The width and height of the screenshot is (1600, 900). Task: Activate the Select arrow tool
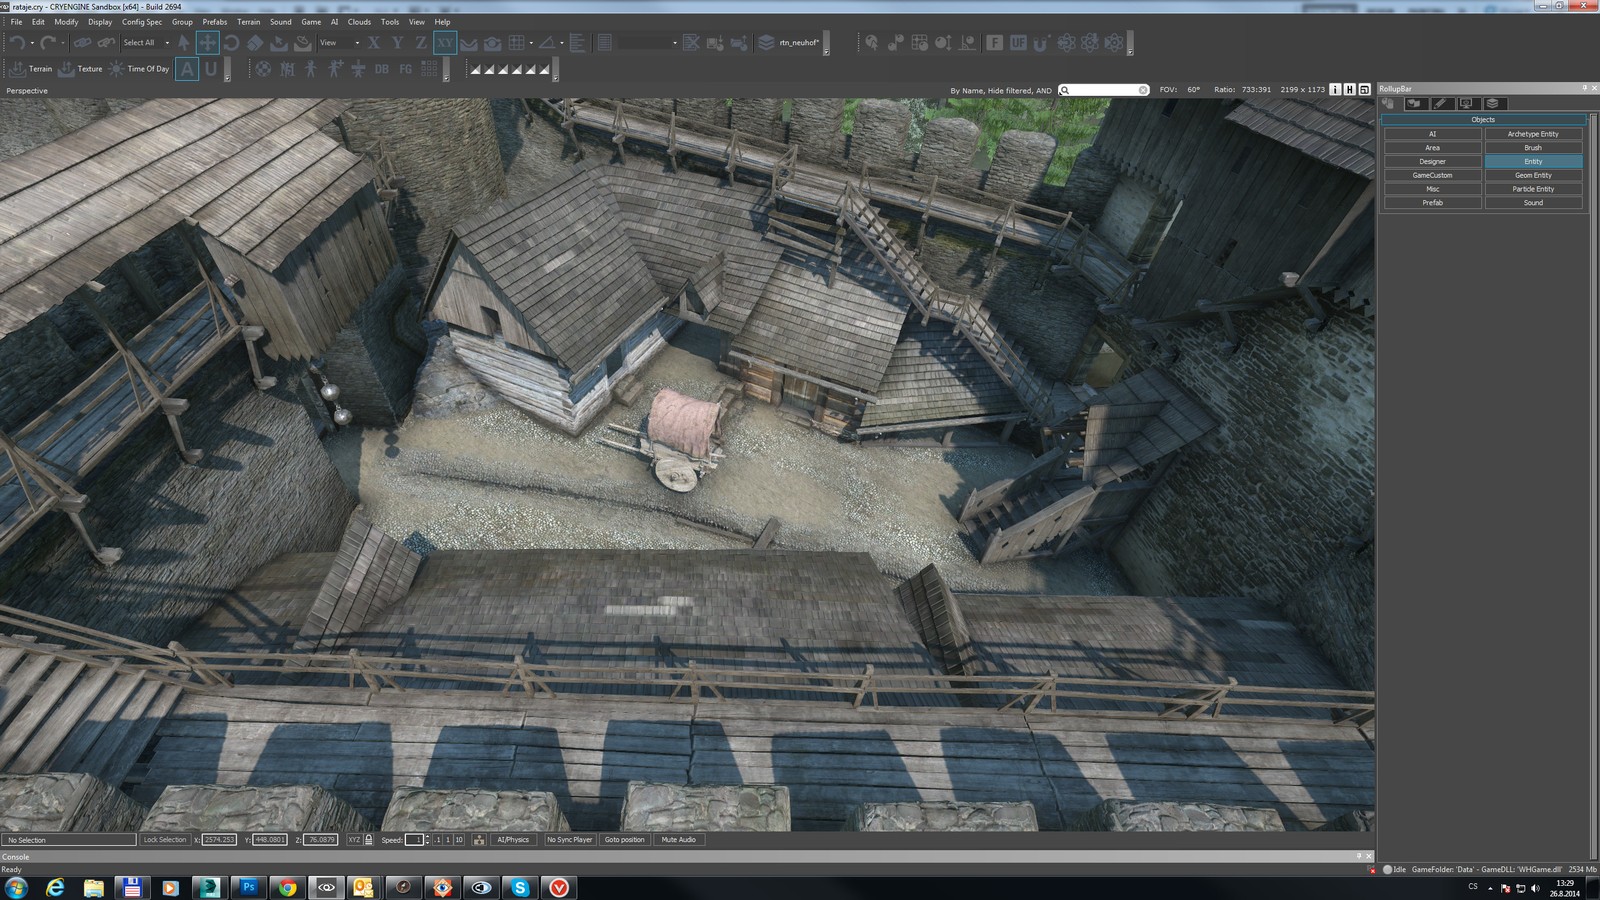click(x=184, y=42)
